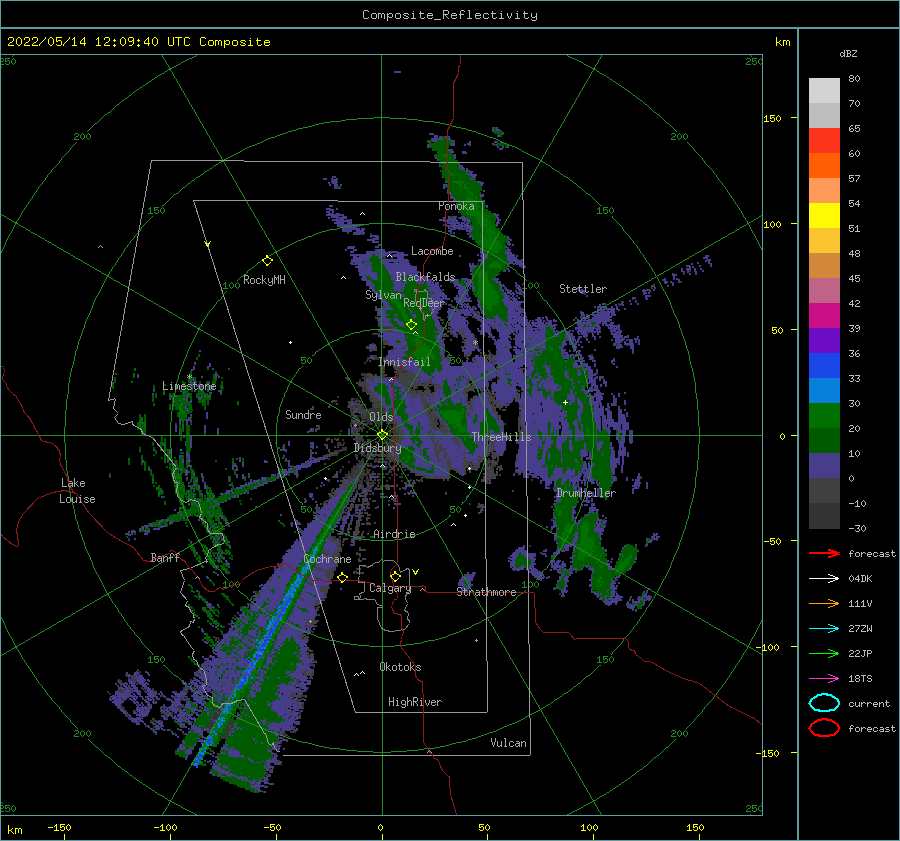Click the km unit label at top right
The width and height of the screenshot is (900, 841).
pos(782,42)
